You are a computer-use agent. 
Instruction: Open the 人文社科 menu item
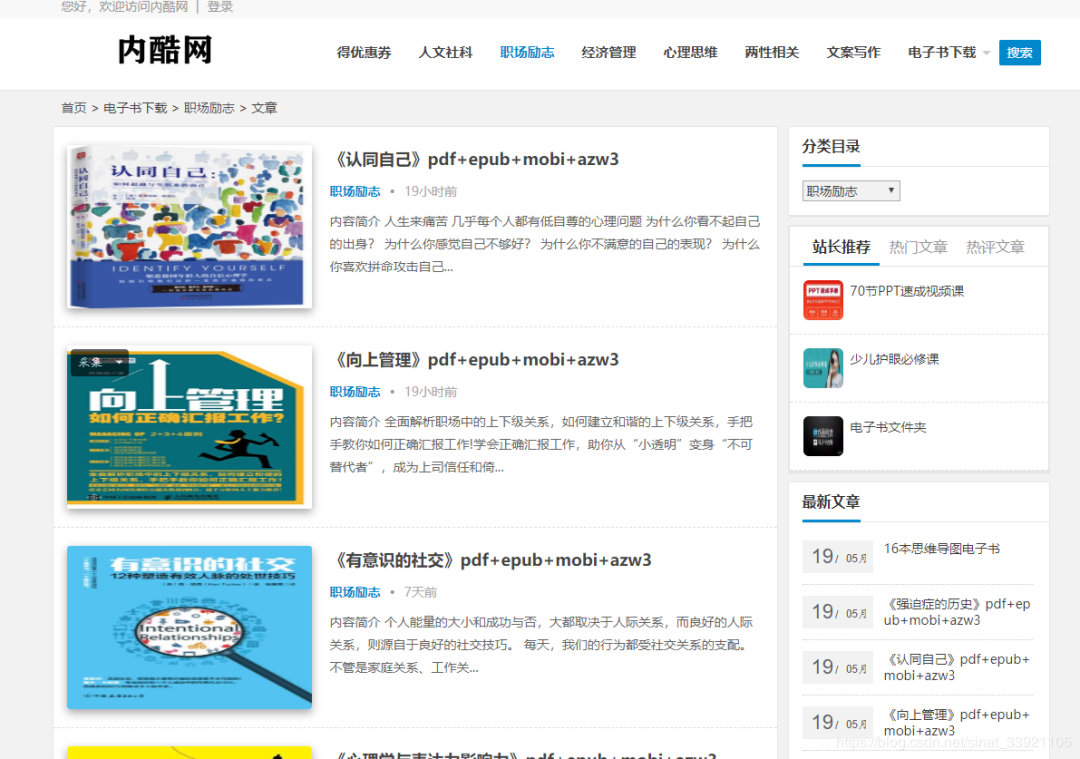coord(446,52)
